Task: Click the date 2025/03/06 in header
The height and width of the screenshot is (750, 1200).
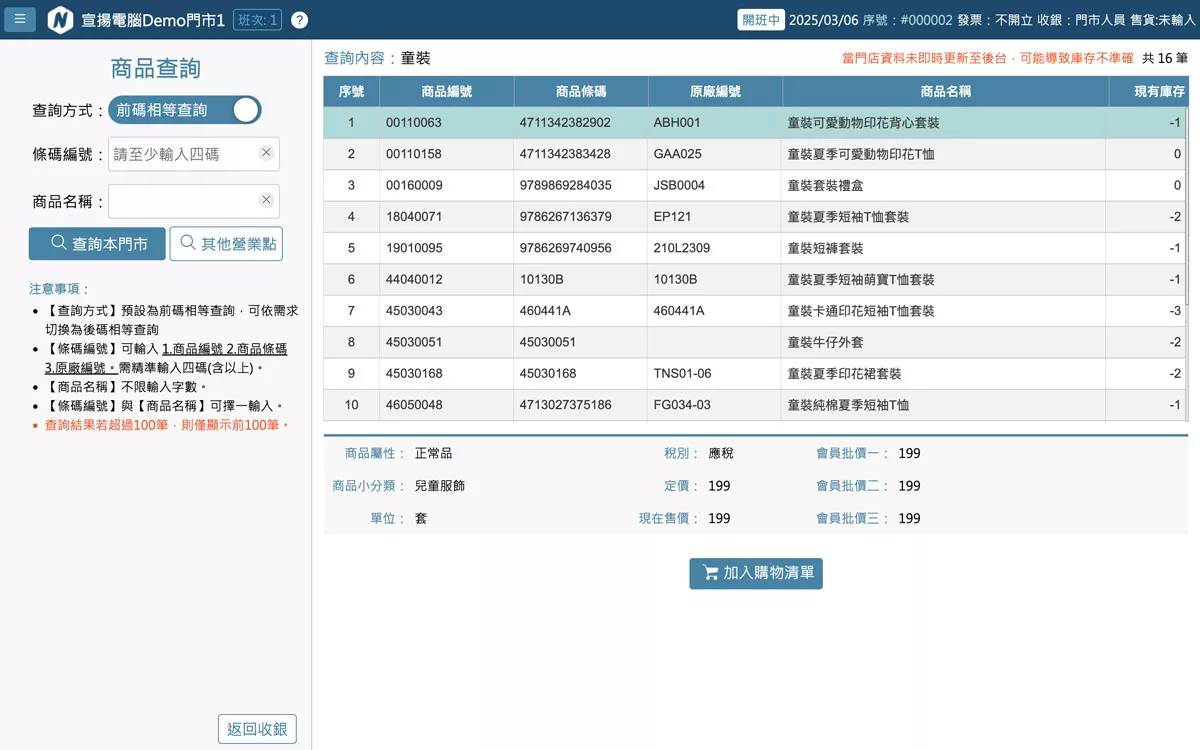Action: [823, 20]
